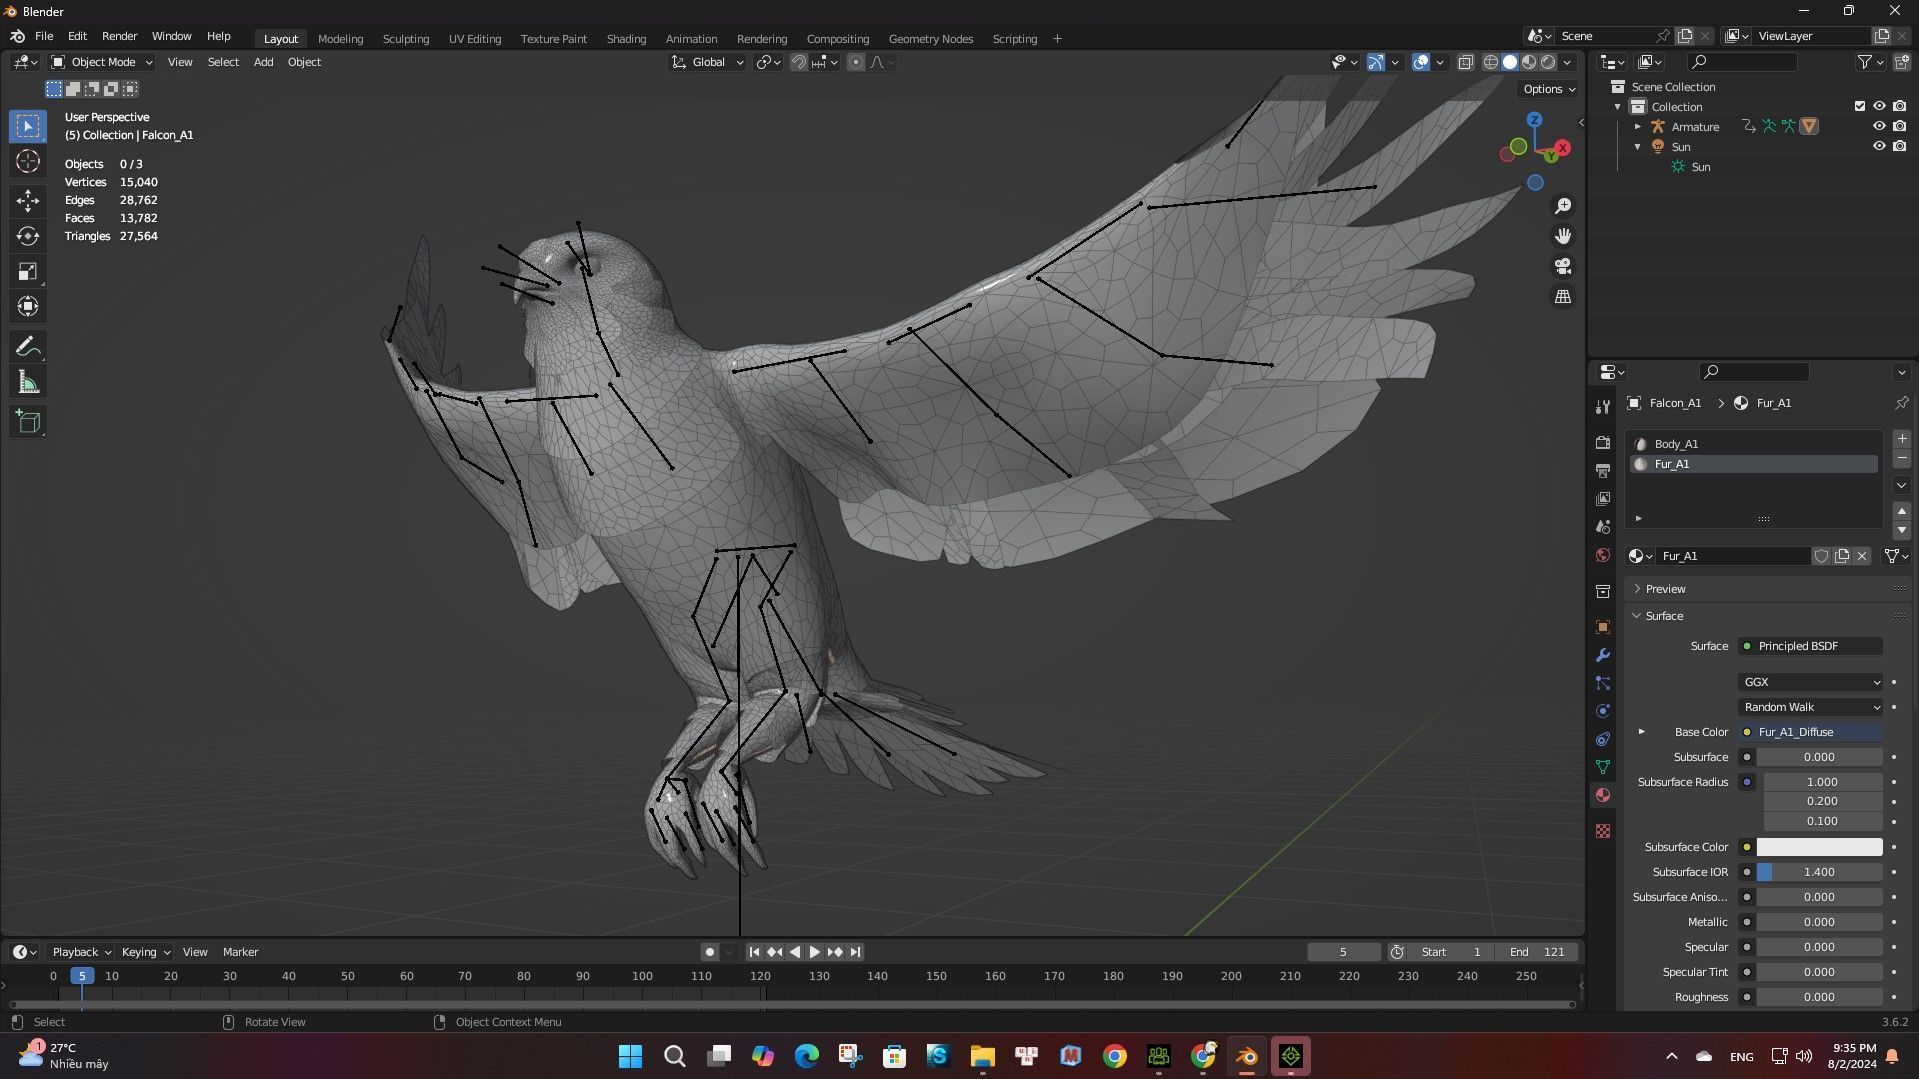Open the Object Data properties tab
This screenshot has width=1919, height=1079.
[1603, 767]
